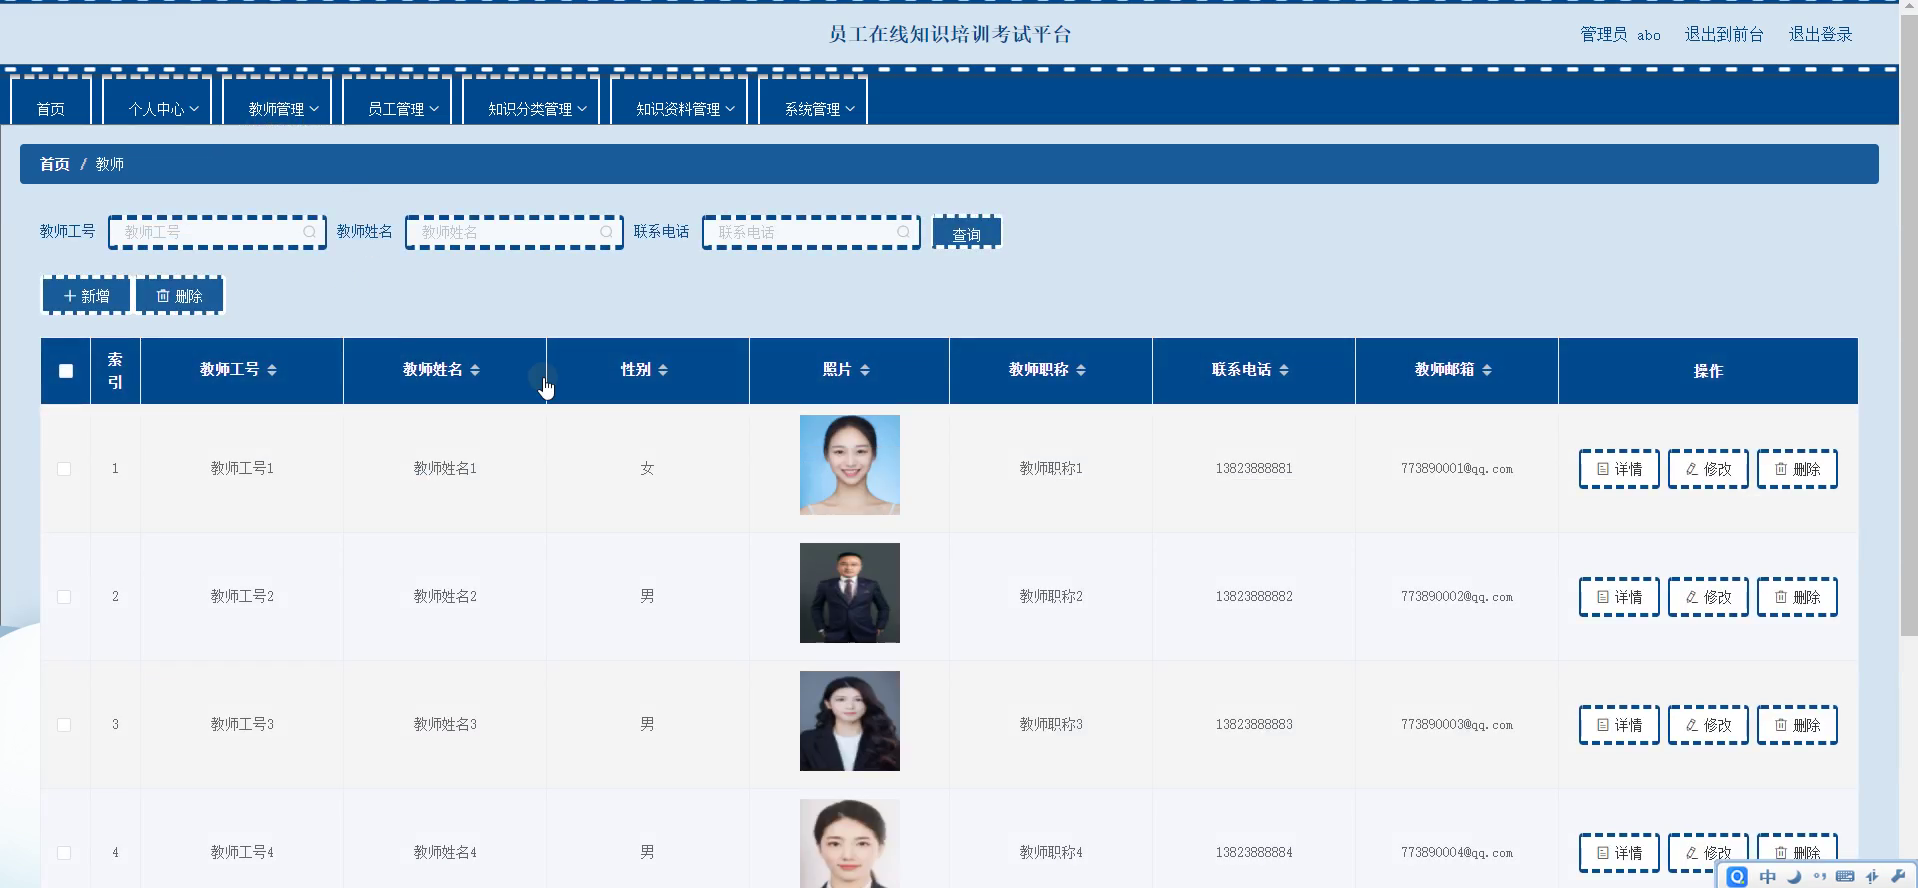
Task: Click the search icon in 教师姓名 field
Action: pos(606,232)
